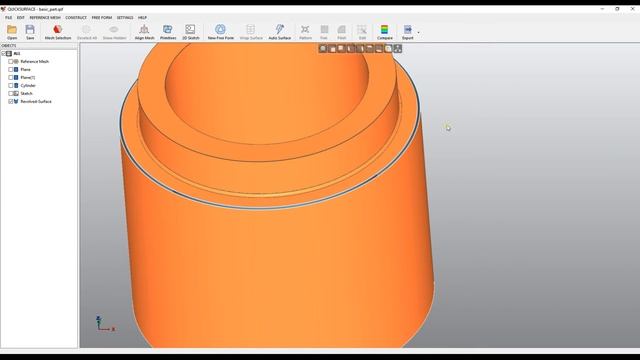Click the Pattern toolbar icon

click(x=305, y=32)
